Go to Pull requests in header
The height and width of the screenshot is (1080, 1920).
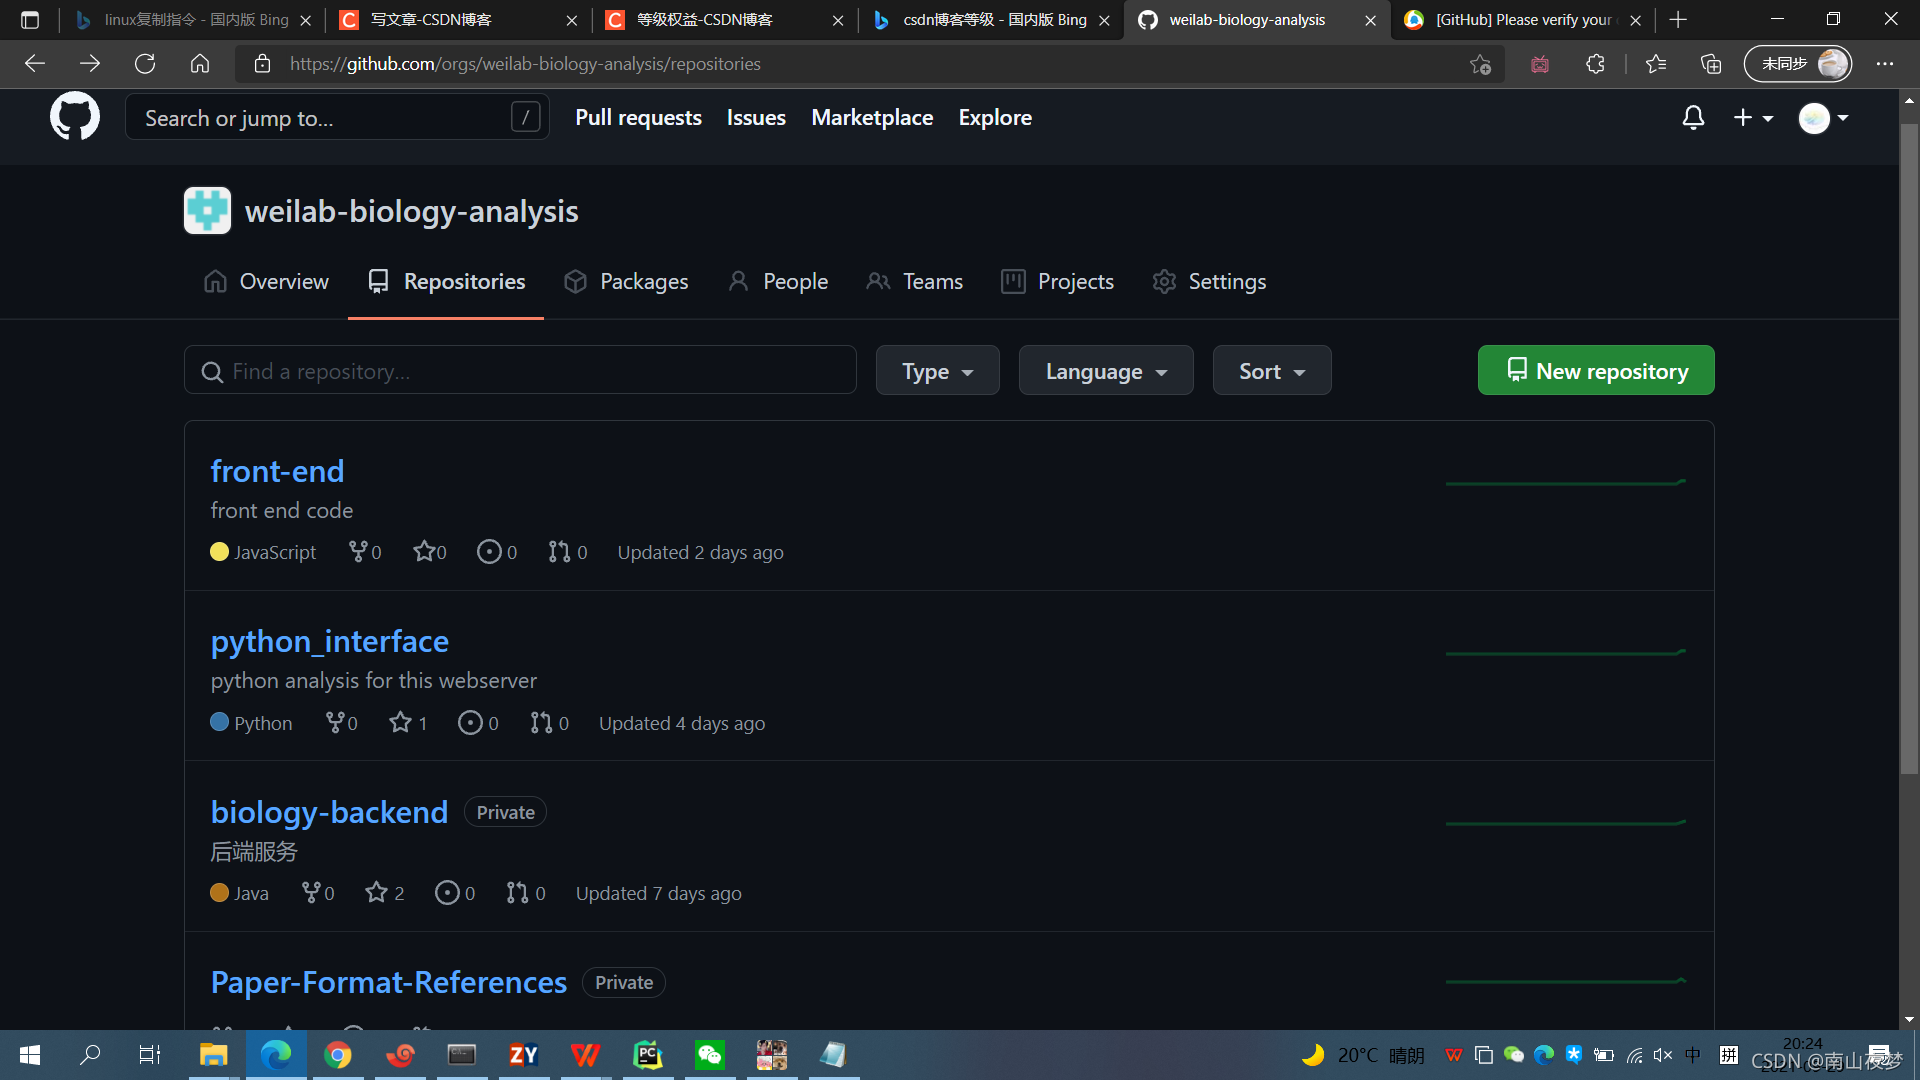tap(638, 118)
